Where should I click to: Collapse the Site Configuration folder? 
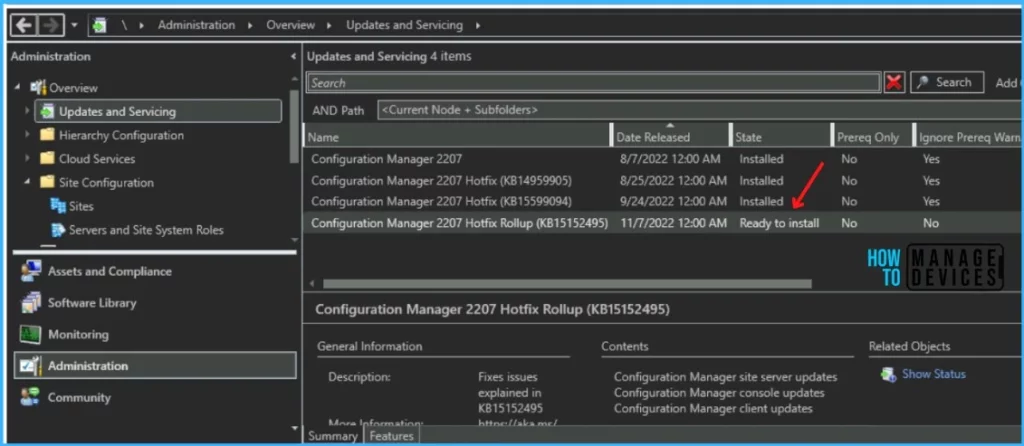tap(27, 182)
